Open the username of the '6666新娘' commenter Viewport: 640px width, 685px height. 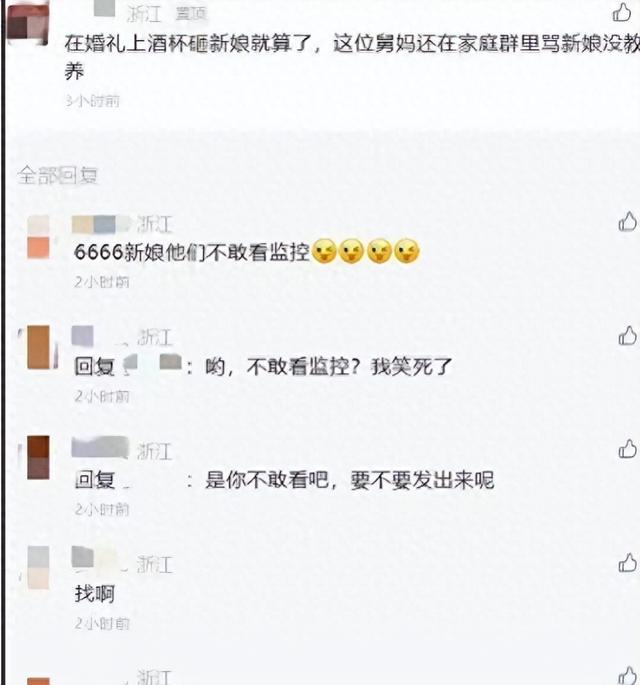(101, 224)
